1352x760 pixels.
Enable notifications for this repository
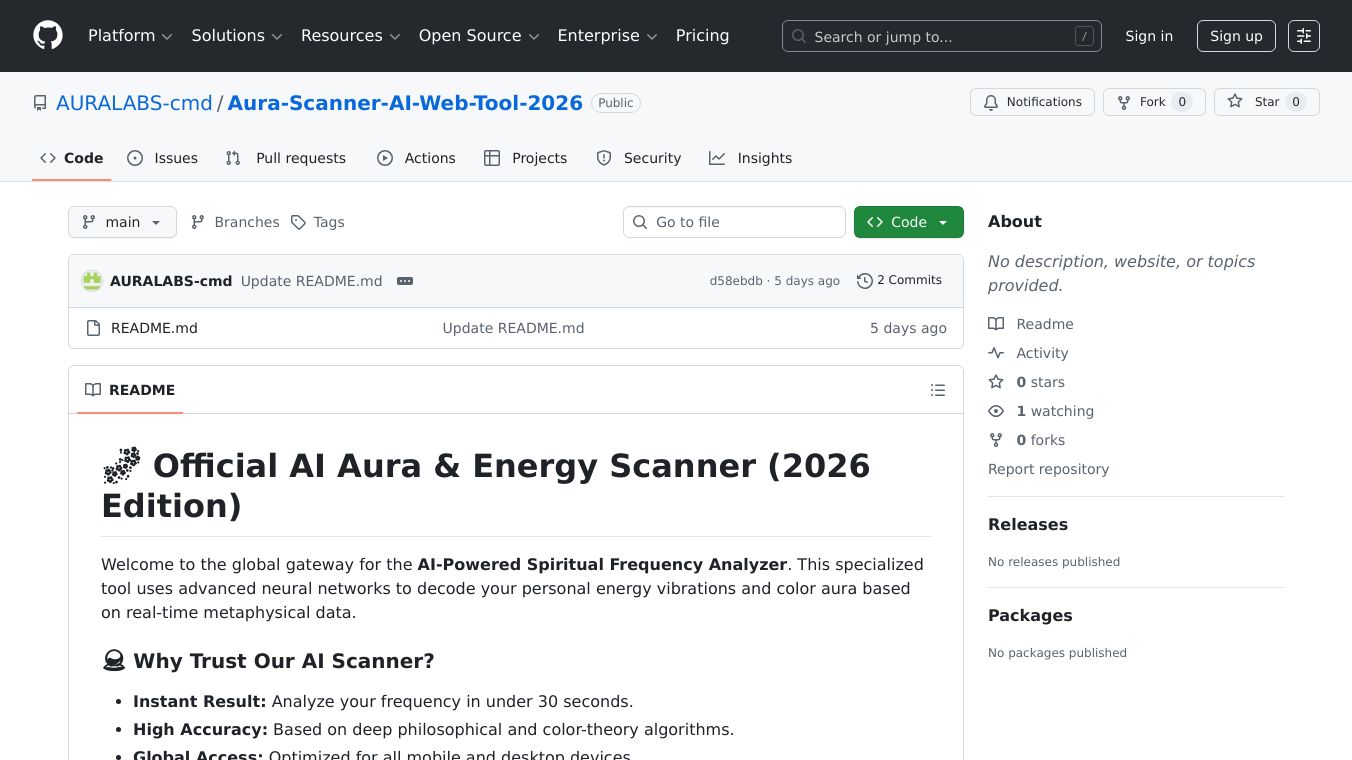pyautogui.click(x=1032, y=101)
